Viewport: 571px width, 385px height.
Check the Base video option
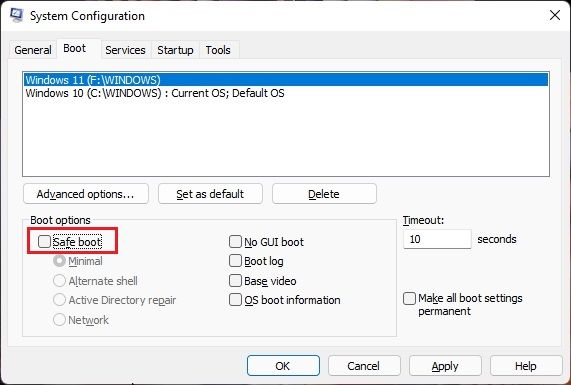235,281
